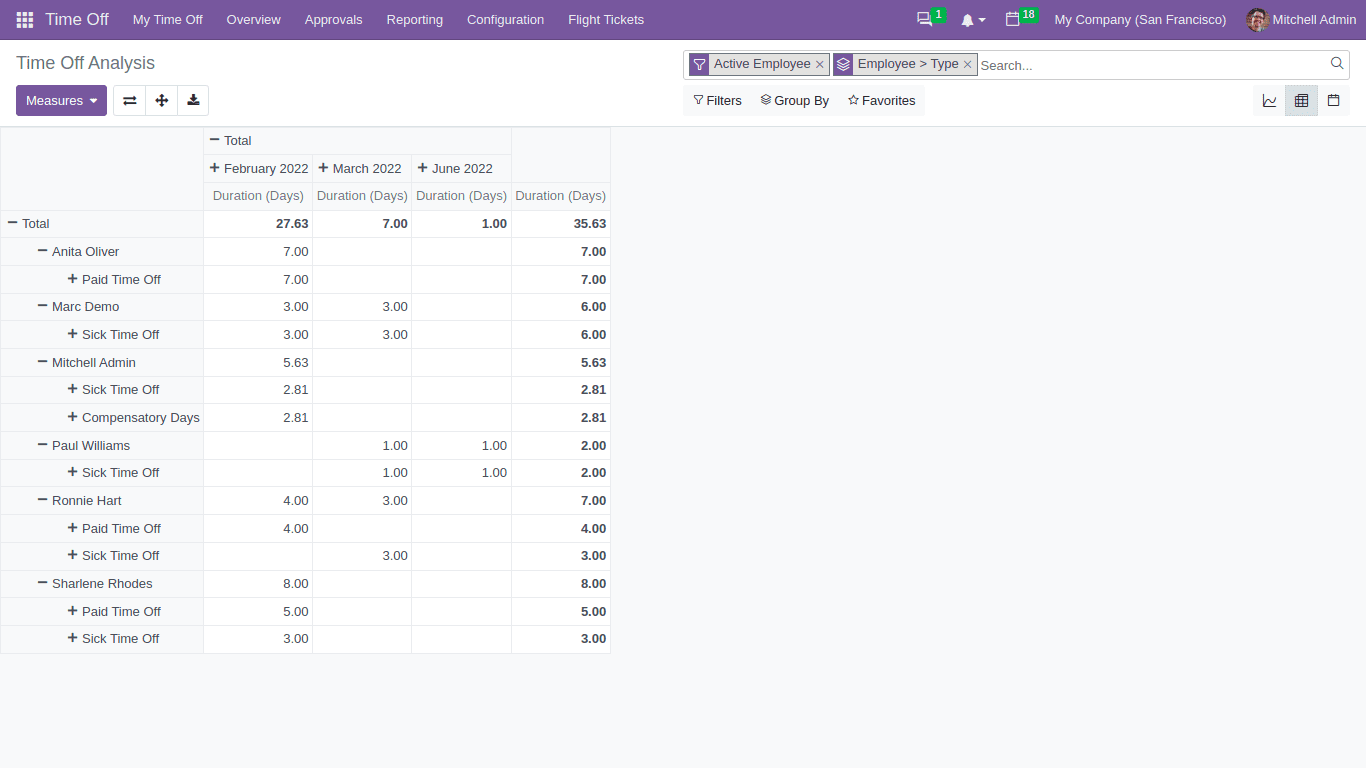This screenshot has height=768, width=1366.
Task: Open the apps menu grid
Action: [24, 19]
